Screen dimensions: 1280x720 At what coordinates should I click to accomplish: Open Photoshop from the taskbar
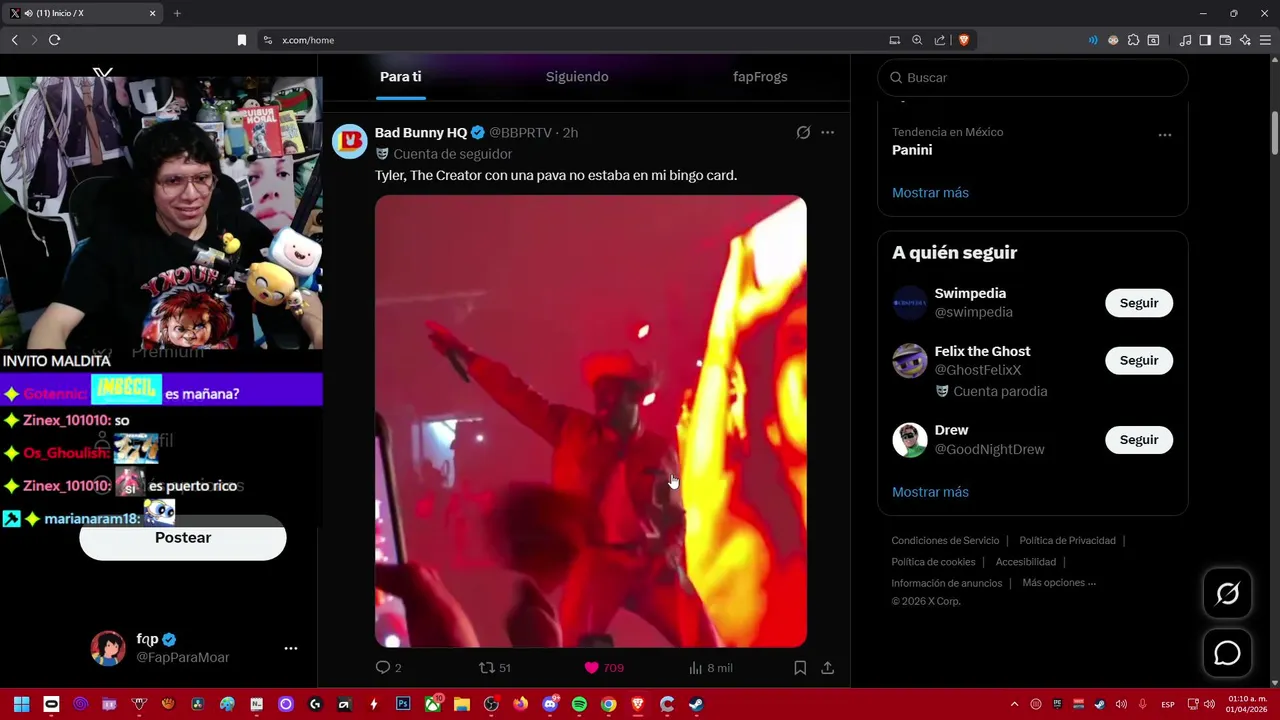click(x=403, y=704)
